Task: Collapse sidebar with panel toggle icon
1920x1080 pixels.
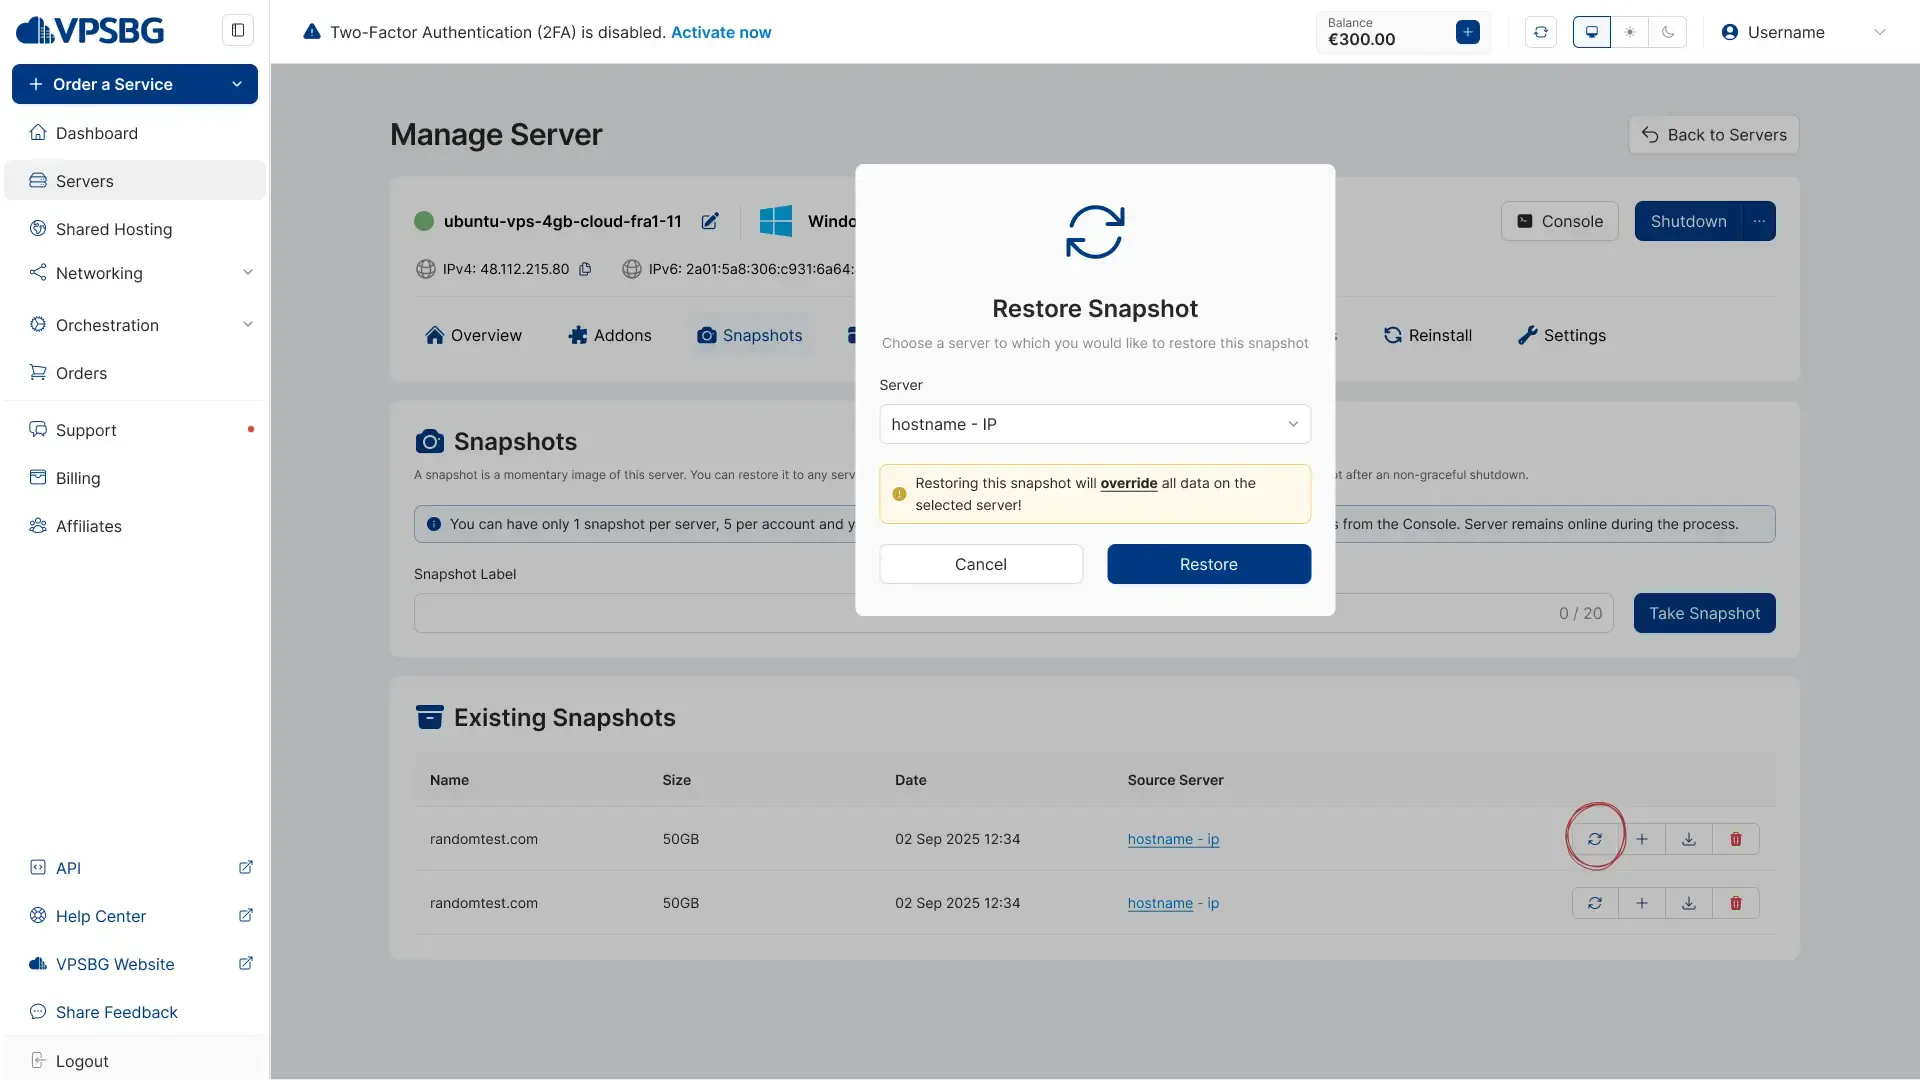Action: click(x=238, y=30)
